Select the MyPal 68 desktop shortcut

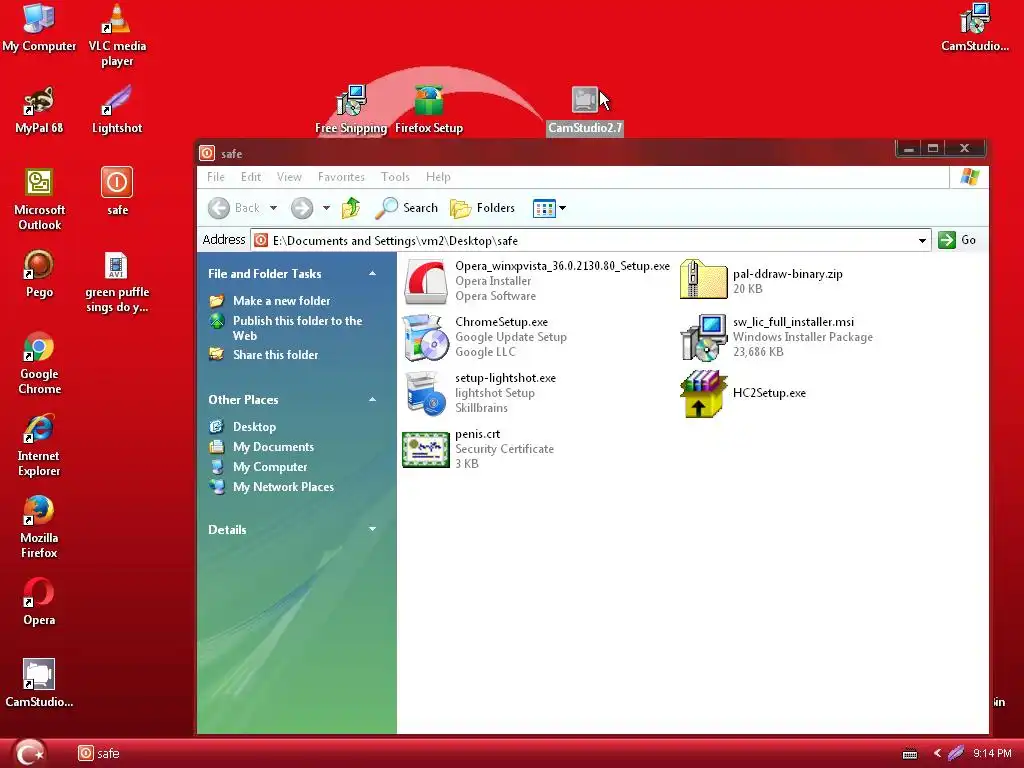pyautogui.click(x=39, y=109)
